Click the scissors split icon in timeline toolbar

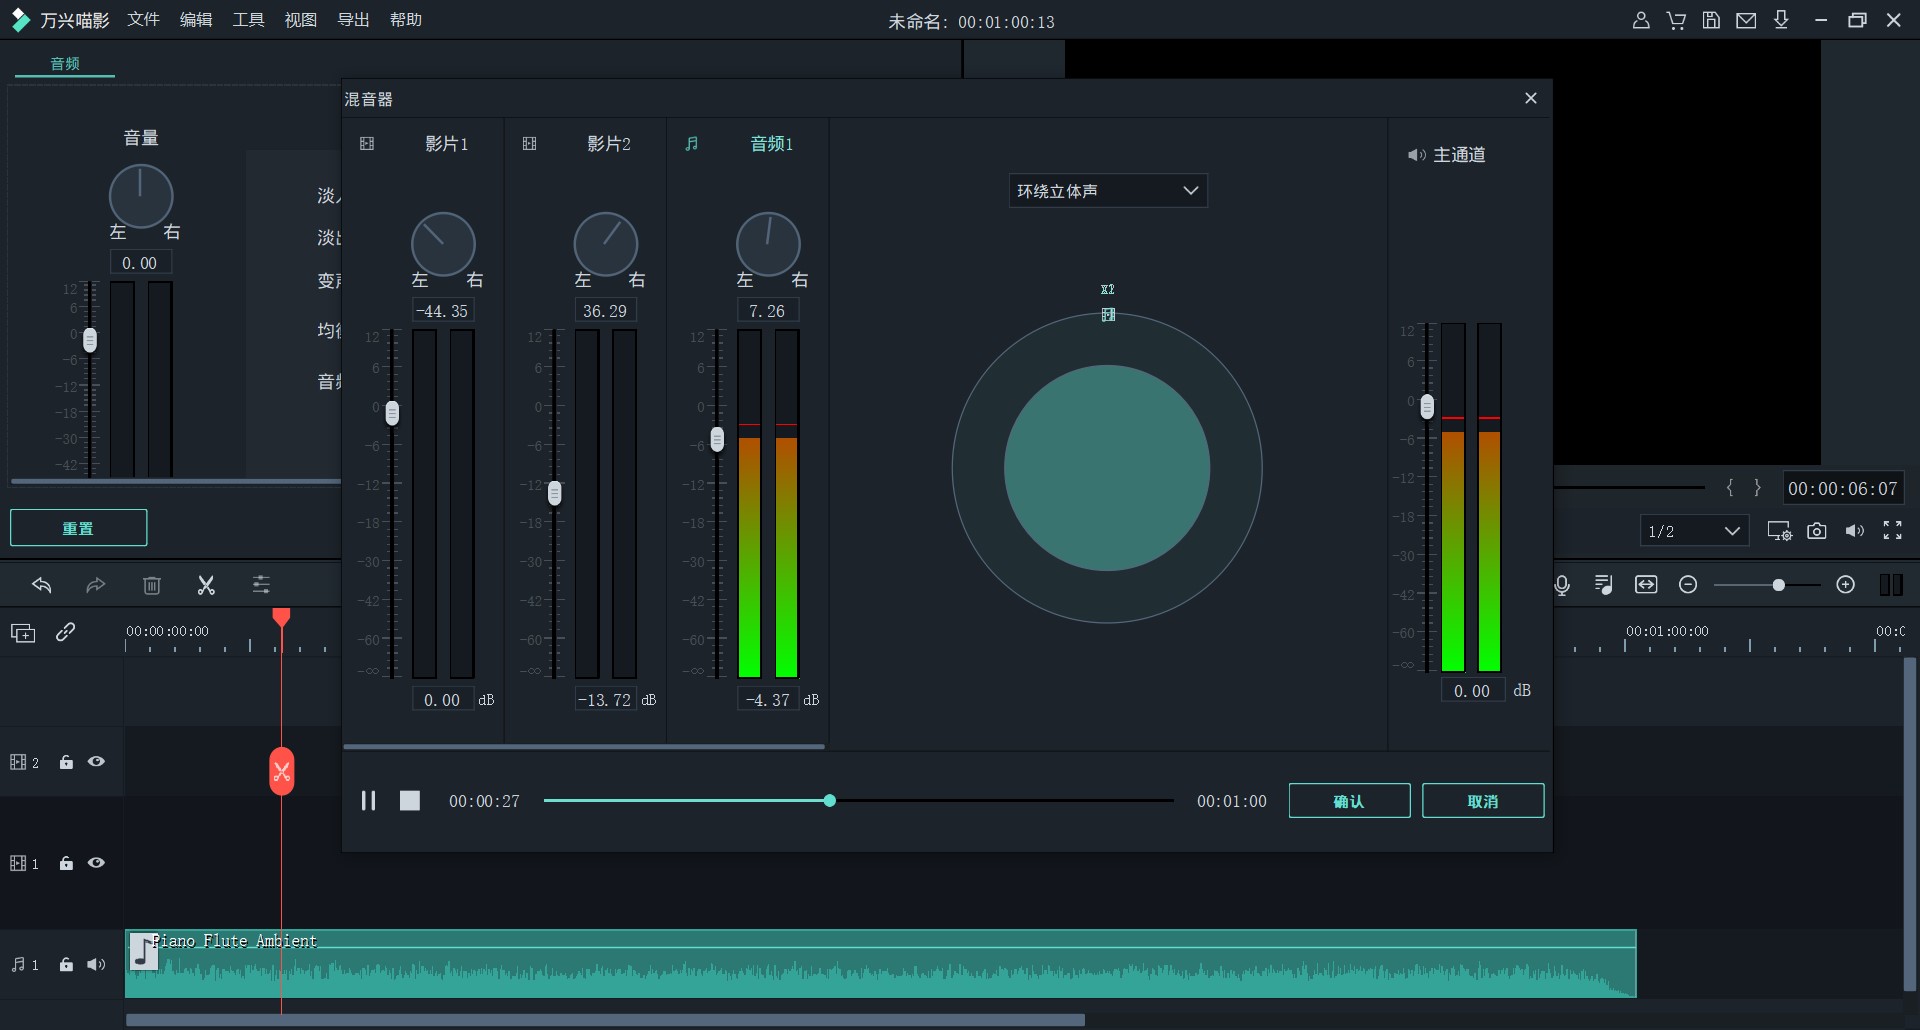click(206, 586)
